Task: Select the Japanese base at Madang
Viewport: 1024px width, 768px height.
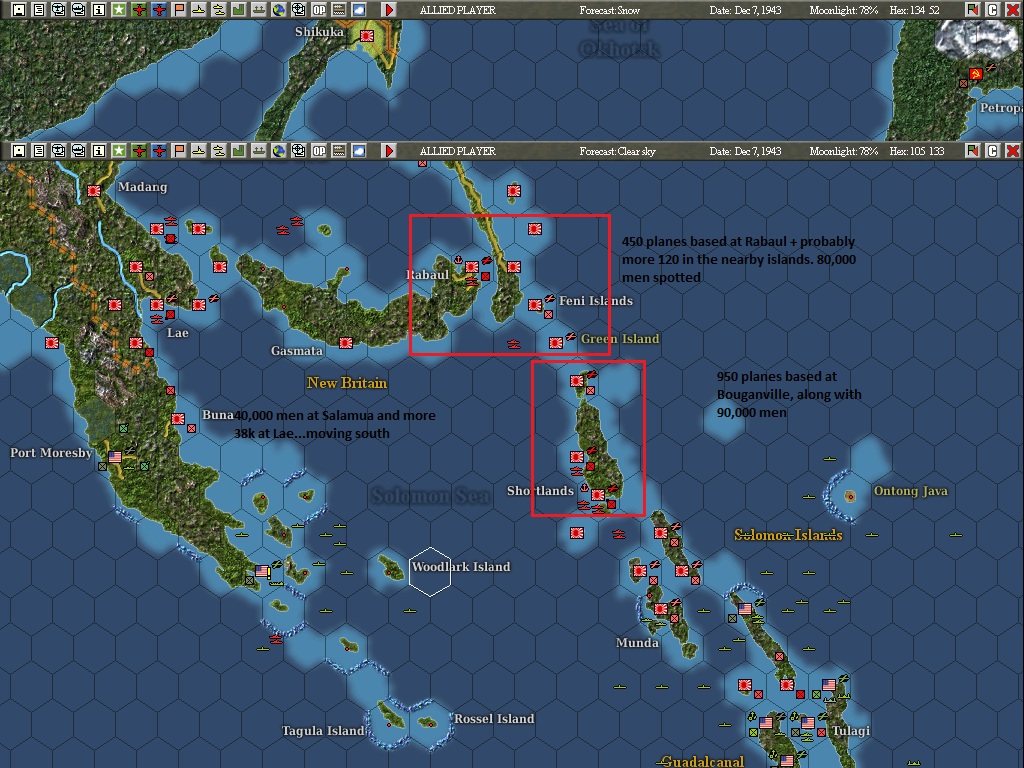Action: [94, 191]
